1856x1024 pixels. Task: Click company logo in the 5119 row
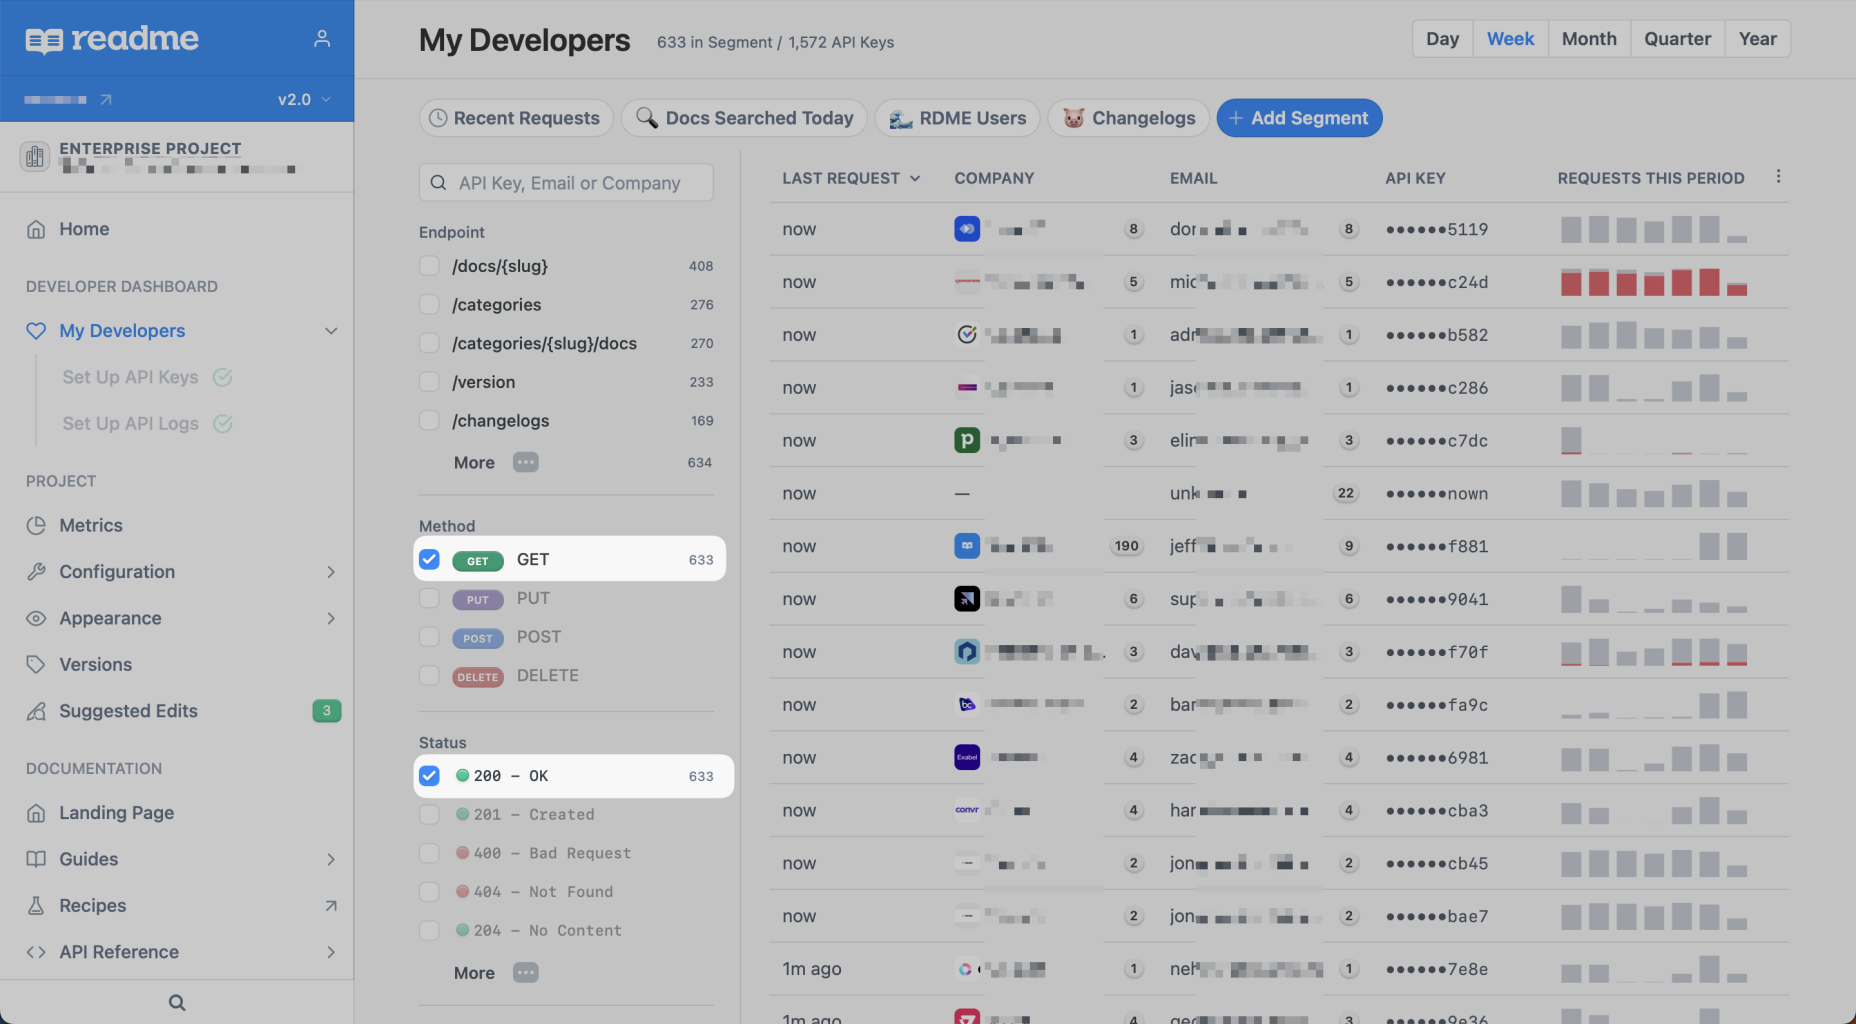pyautogui.click(x=967, y=229)
